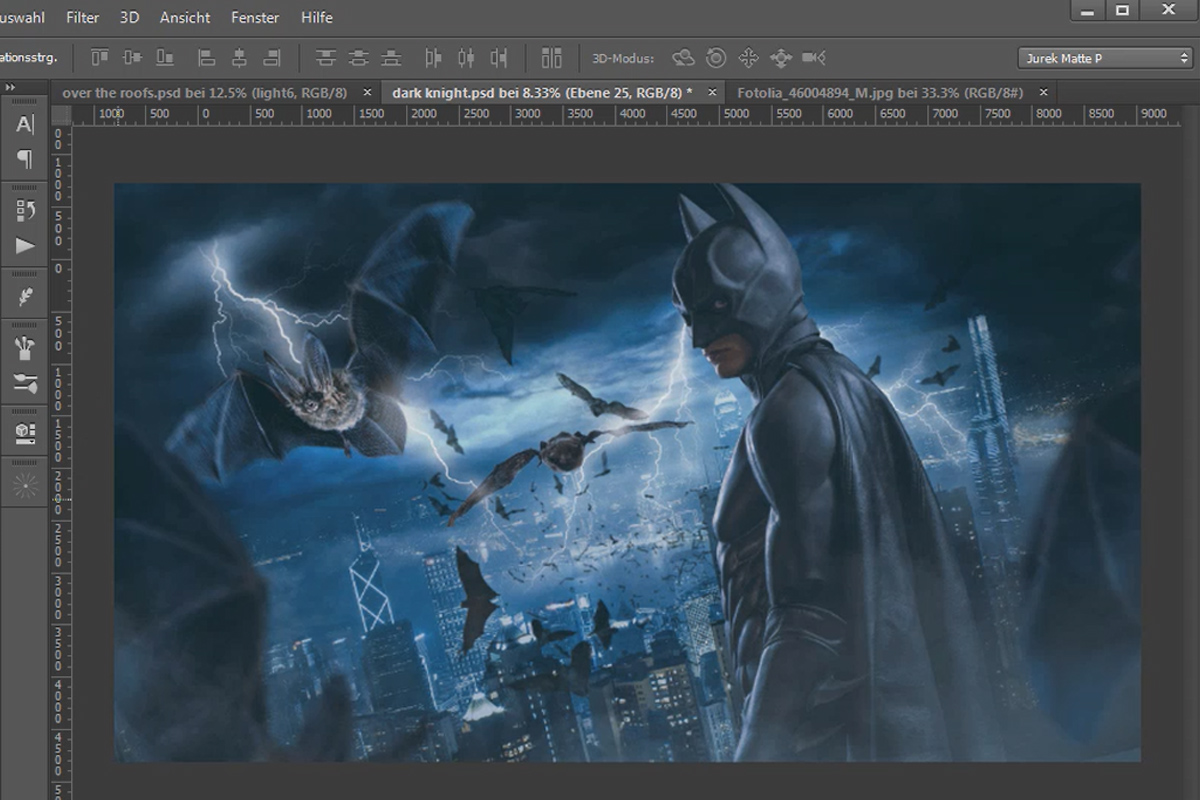Close the Fotolia_46004894_M.jpg document tab
Image resolution: width=1200 pixels, height=800 pixels.
tap(1044, 92)
